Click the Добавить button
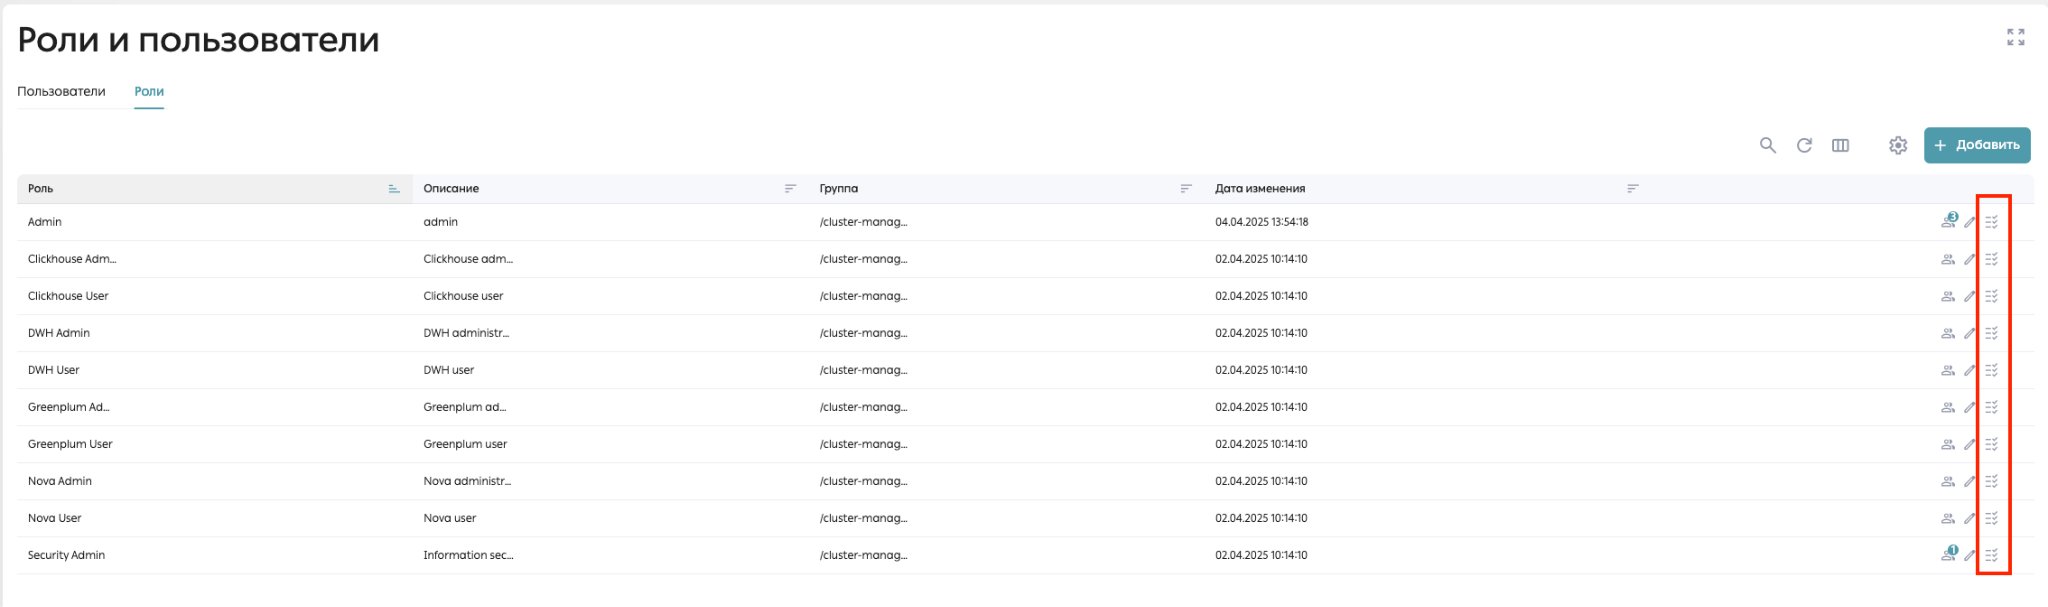The height and width of the screenshot is (607, 2048). (x=1977, y=145)
